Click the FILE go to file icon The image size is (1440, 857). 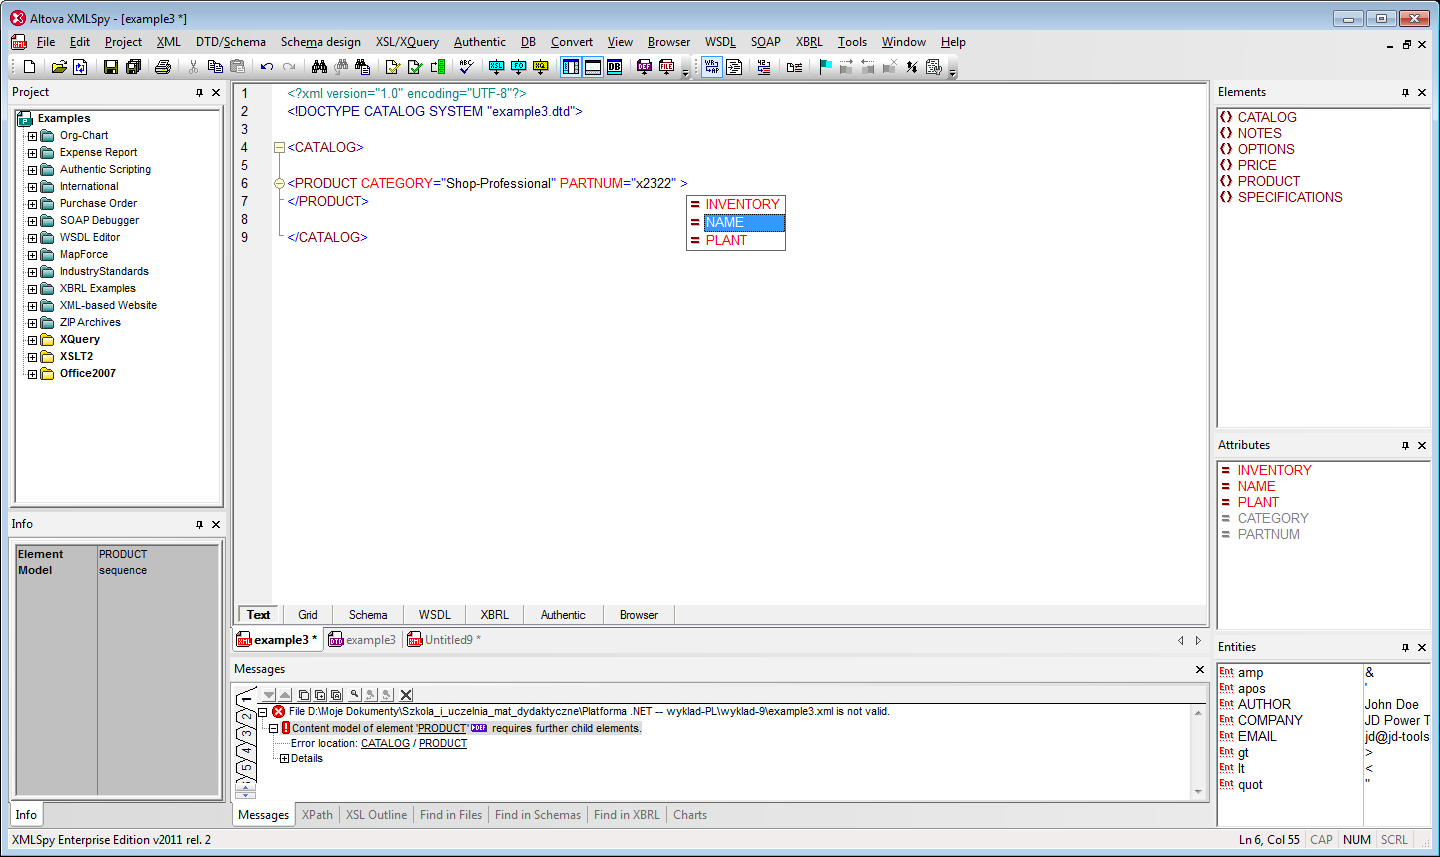point(666,67)
